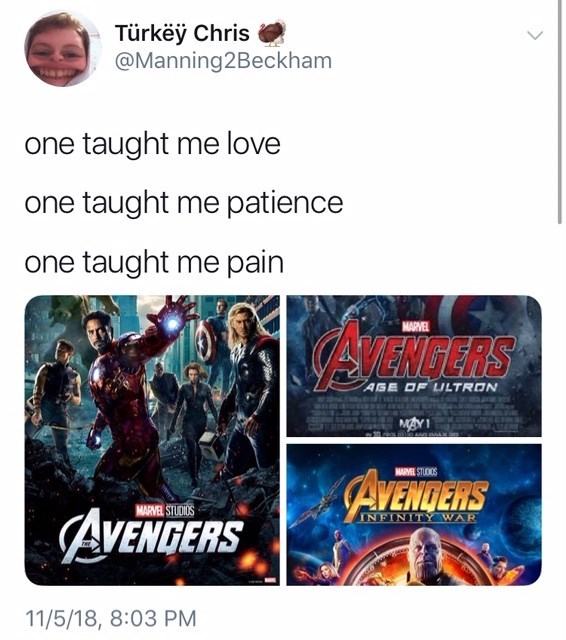The height and width of the screenshot is (640, 566).
Task: Select the line 'one taught me patience'
Action: point(184,203)
